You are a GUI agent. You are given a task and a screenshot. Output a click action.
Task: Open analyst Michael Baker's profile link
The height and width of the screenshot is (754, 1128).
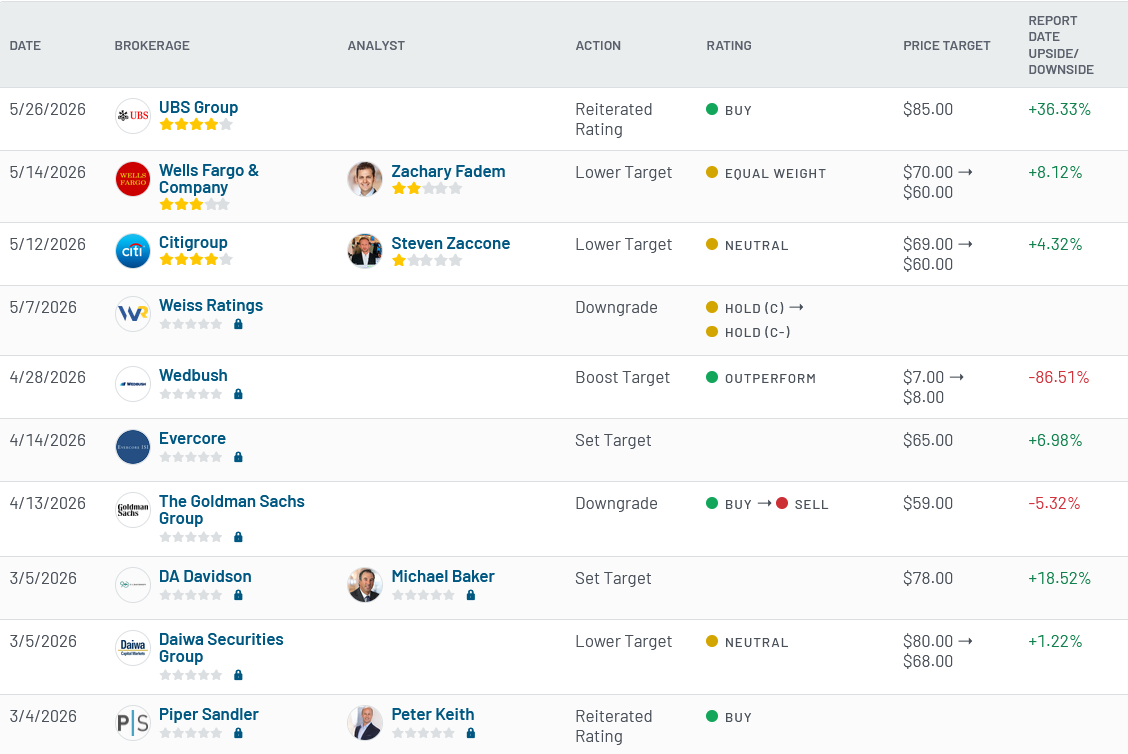click(442, 576)
